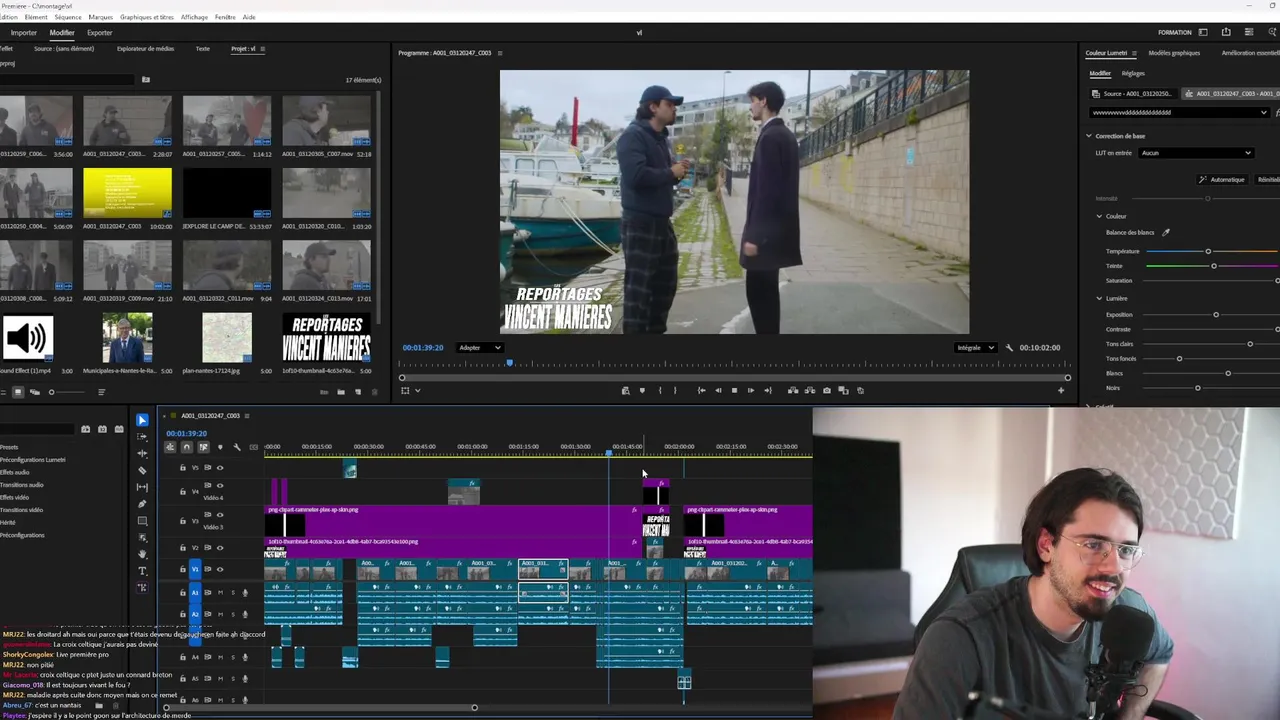Collapse the Lumière section
Screen dimensions: 1280x720
coord(1099,298)
